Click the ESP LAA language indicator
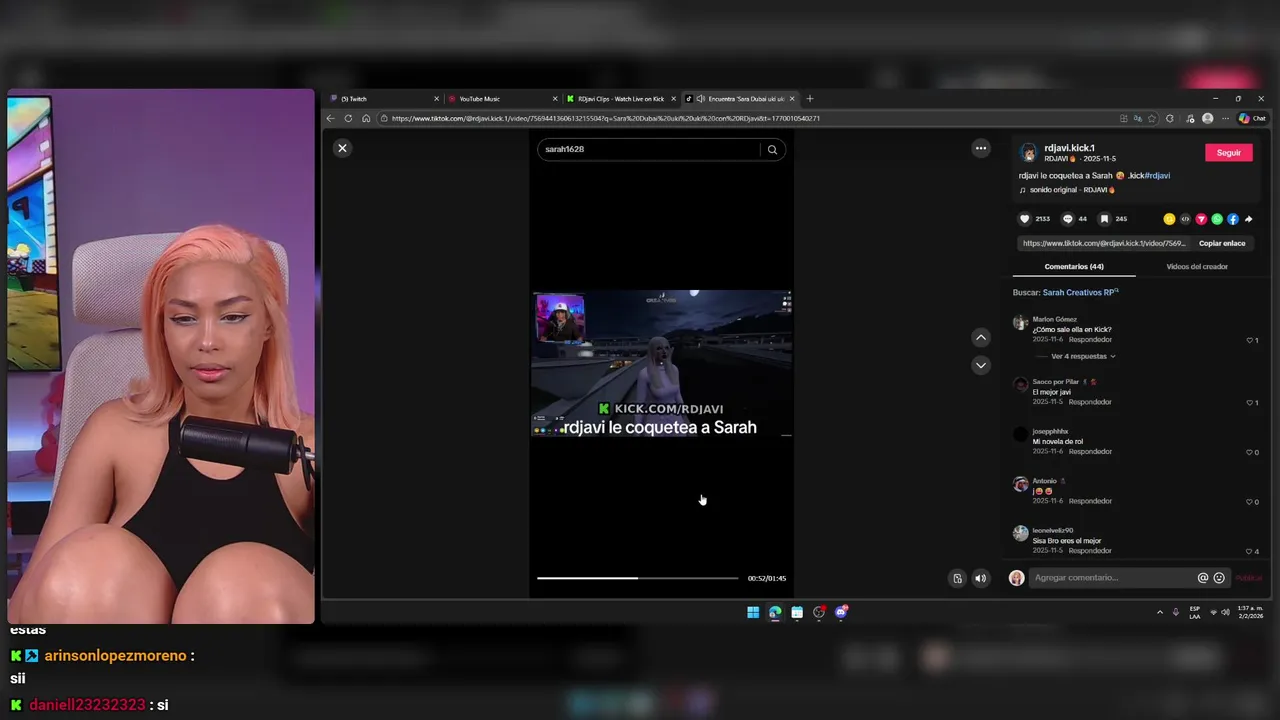Screen dimensions: 1280x720 click(x=1195, y=613)
